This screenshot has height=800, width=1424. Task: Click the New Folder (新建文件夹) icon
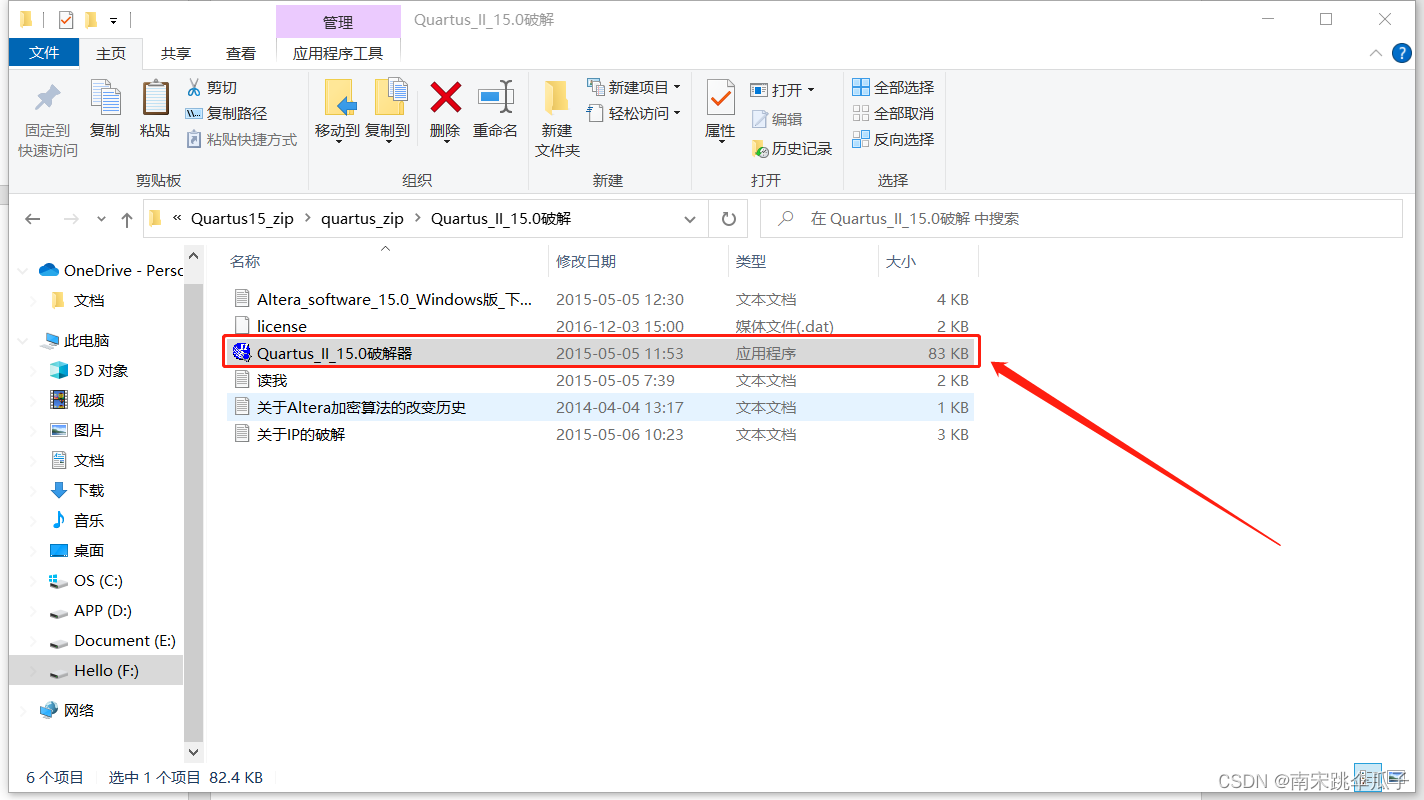tap(557, 98)
